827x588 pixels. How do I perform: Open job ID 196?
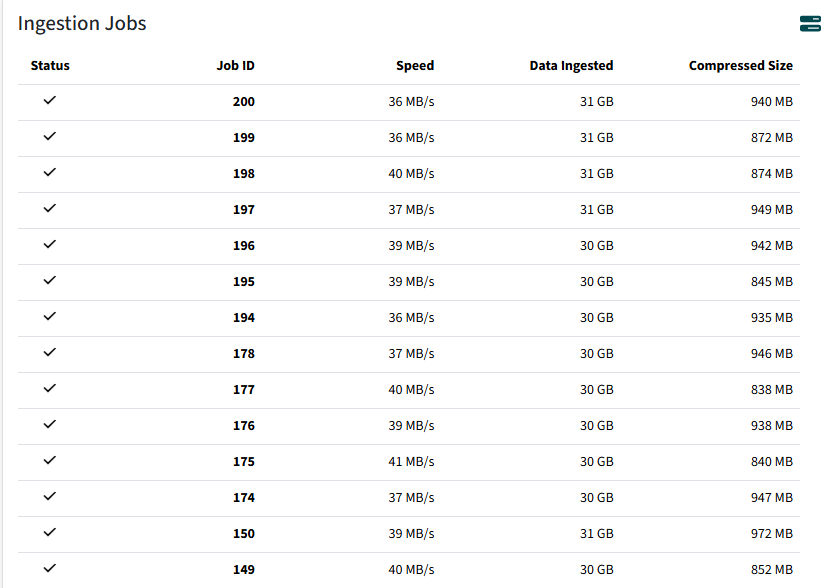click(243, 246)
